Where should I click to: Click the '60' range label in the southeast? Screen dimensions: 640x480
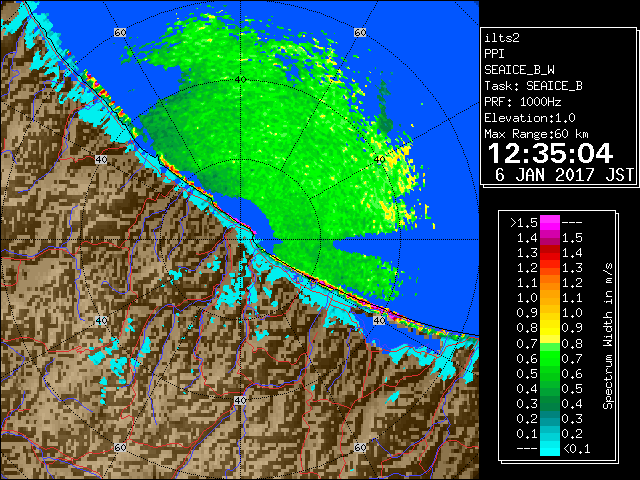[x=360, y=447]
